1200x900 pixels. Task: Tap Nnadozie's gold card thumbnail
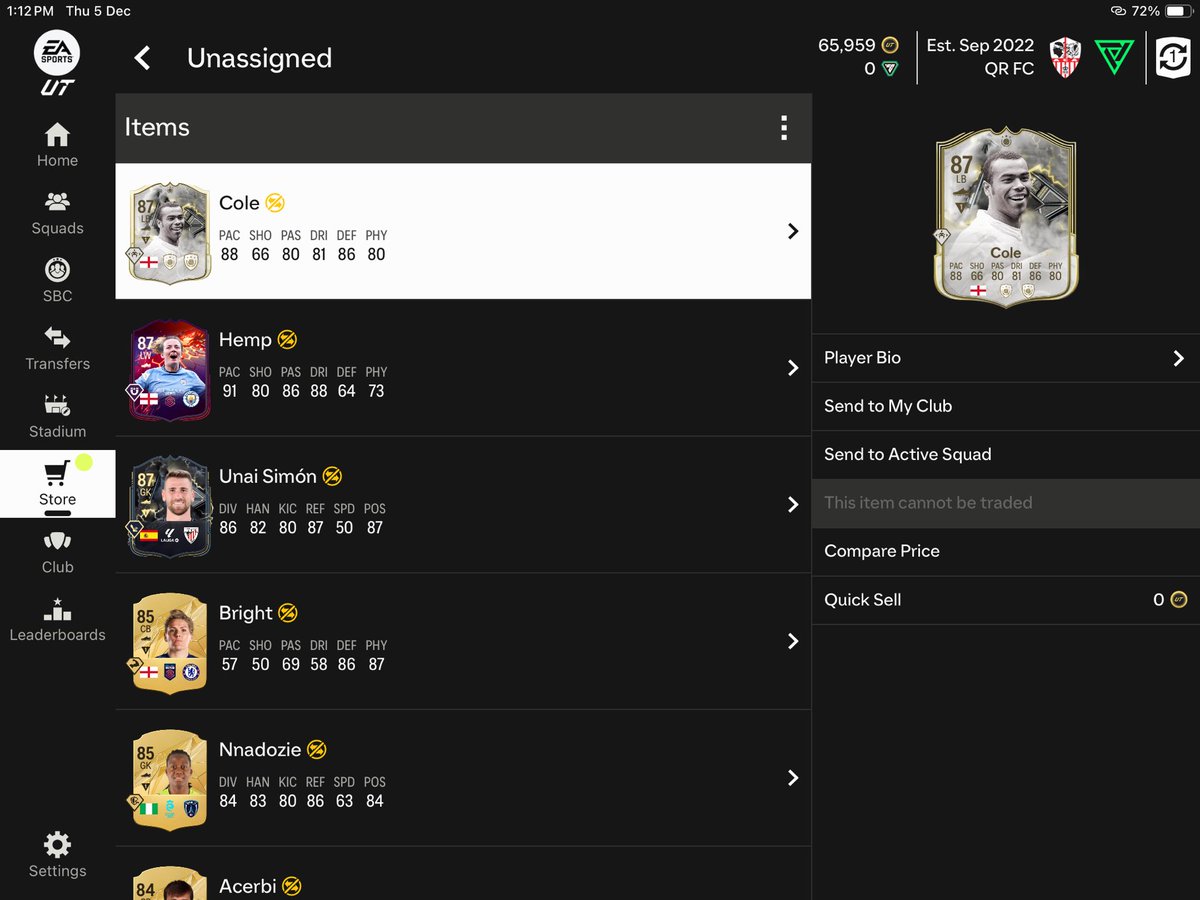pos(169,779)
